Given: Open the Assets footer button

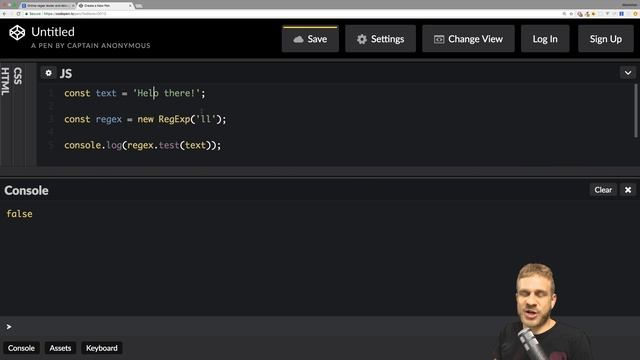Looking at the screenshot, I should pos(60,348).
